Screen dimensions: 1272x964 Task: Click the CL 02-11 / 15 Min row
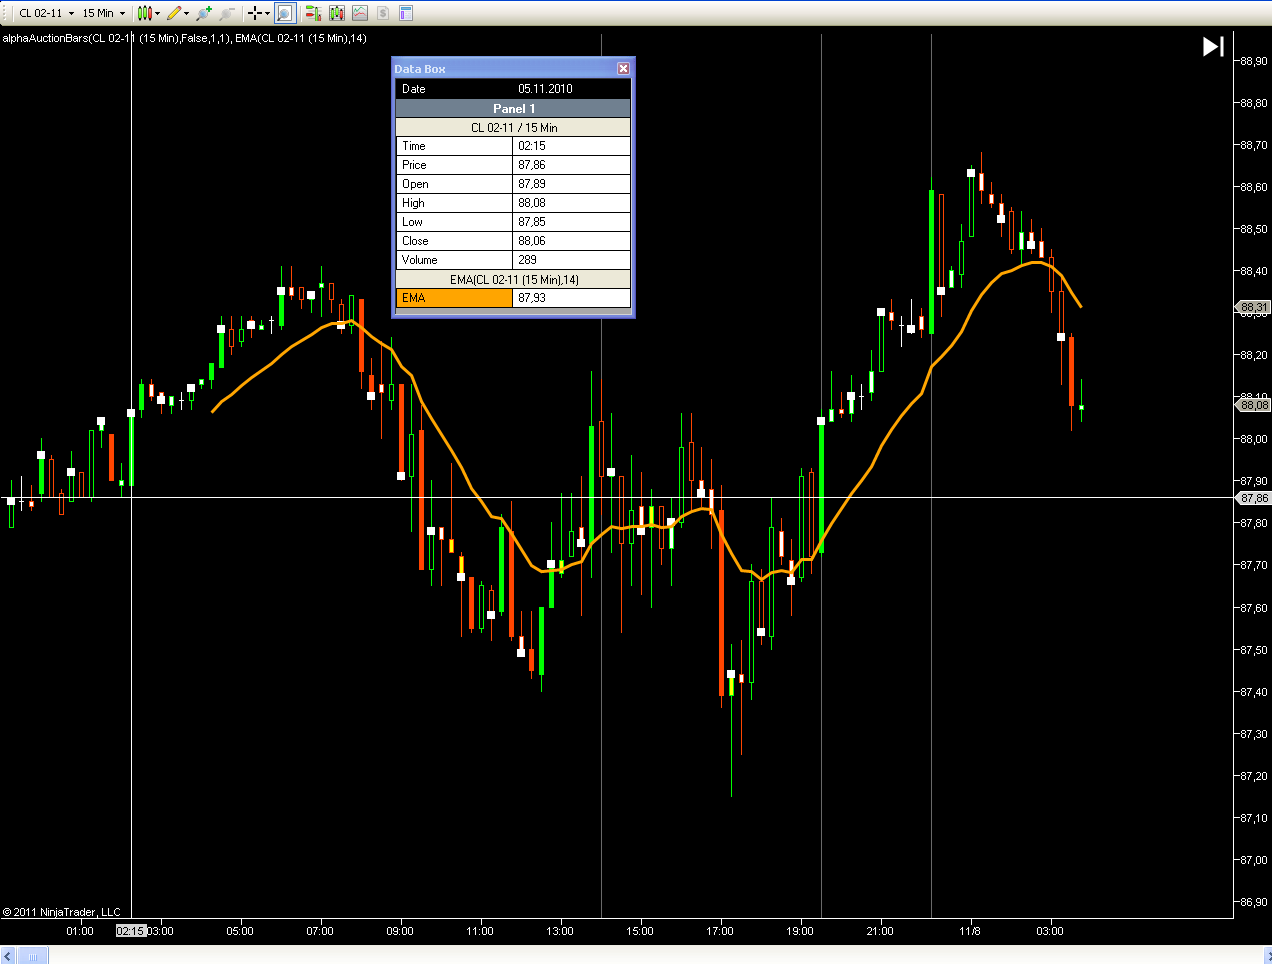coord(513,128)
